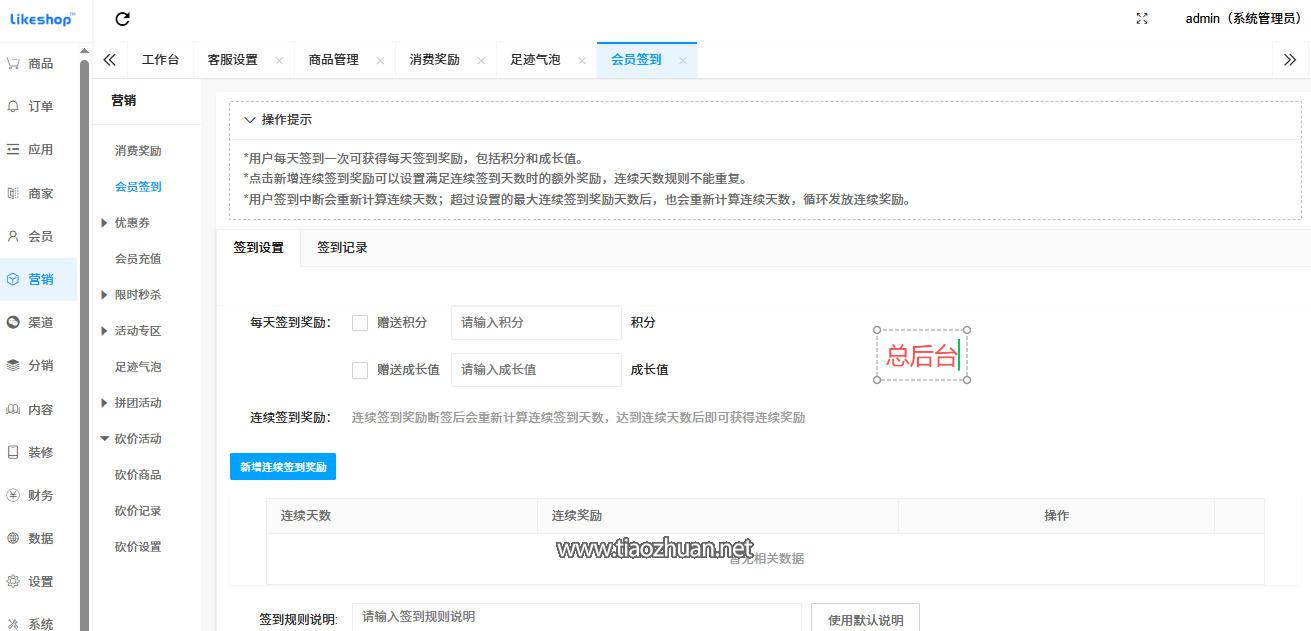Focus the 请输入积分 input field
1311x631 pixels.
pyautogui.click(x=536, y=323)
